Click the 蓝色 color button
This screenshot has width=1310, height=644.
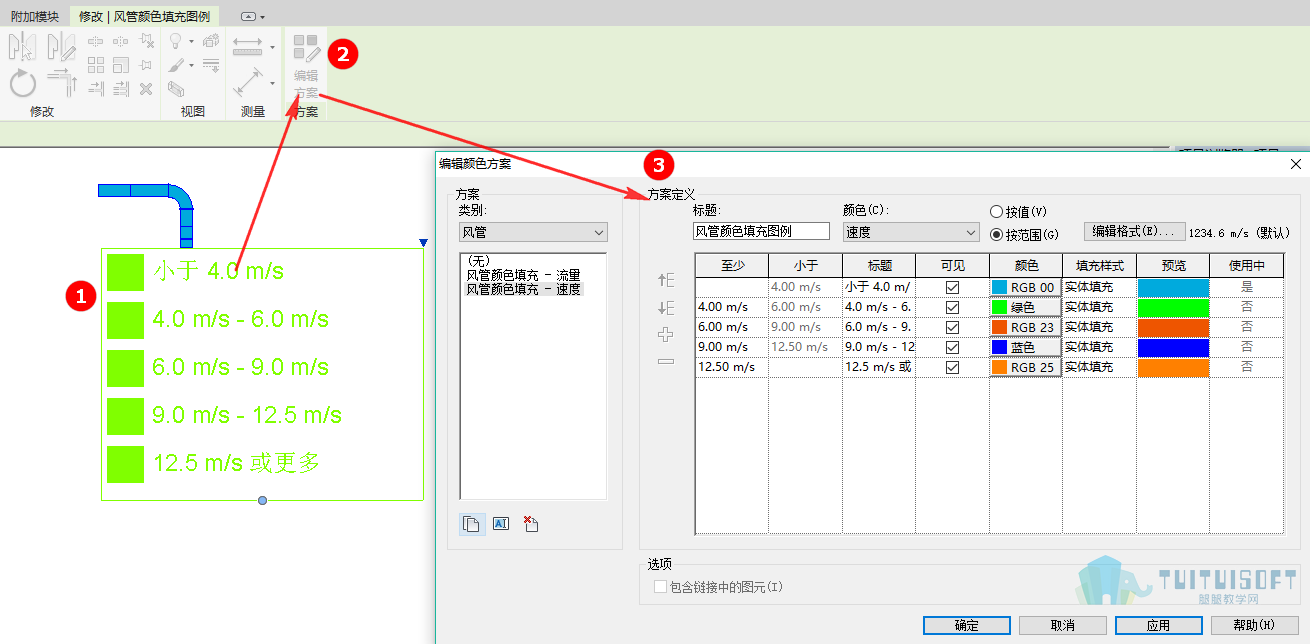click(1025, 347)
